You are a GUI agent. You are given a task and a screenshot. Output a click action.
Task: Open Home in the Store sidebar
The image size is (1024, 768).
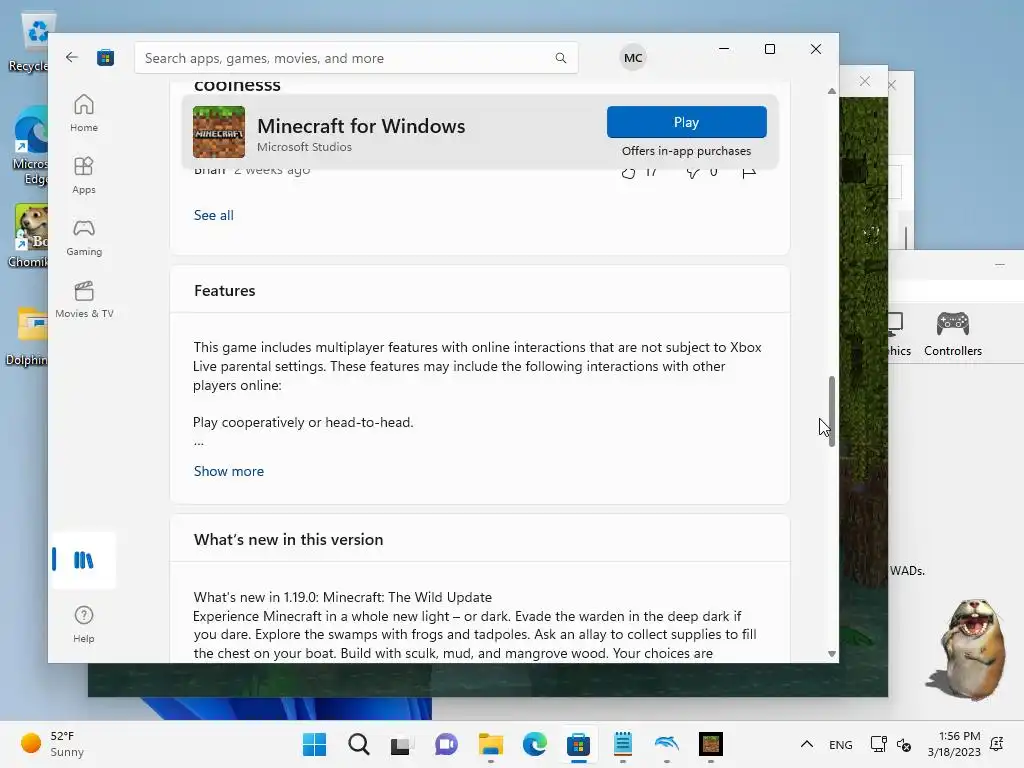click(84, 113)
